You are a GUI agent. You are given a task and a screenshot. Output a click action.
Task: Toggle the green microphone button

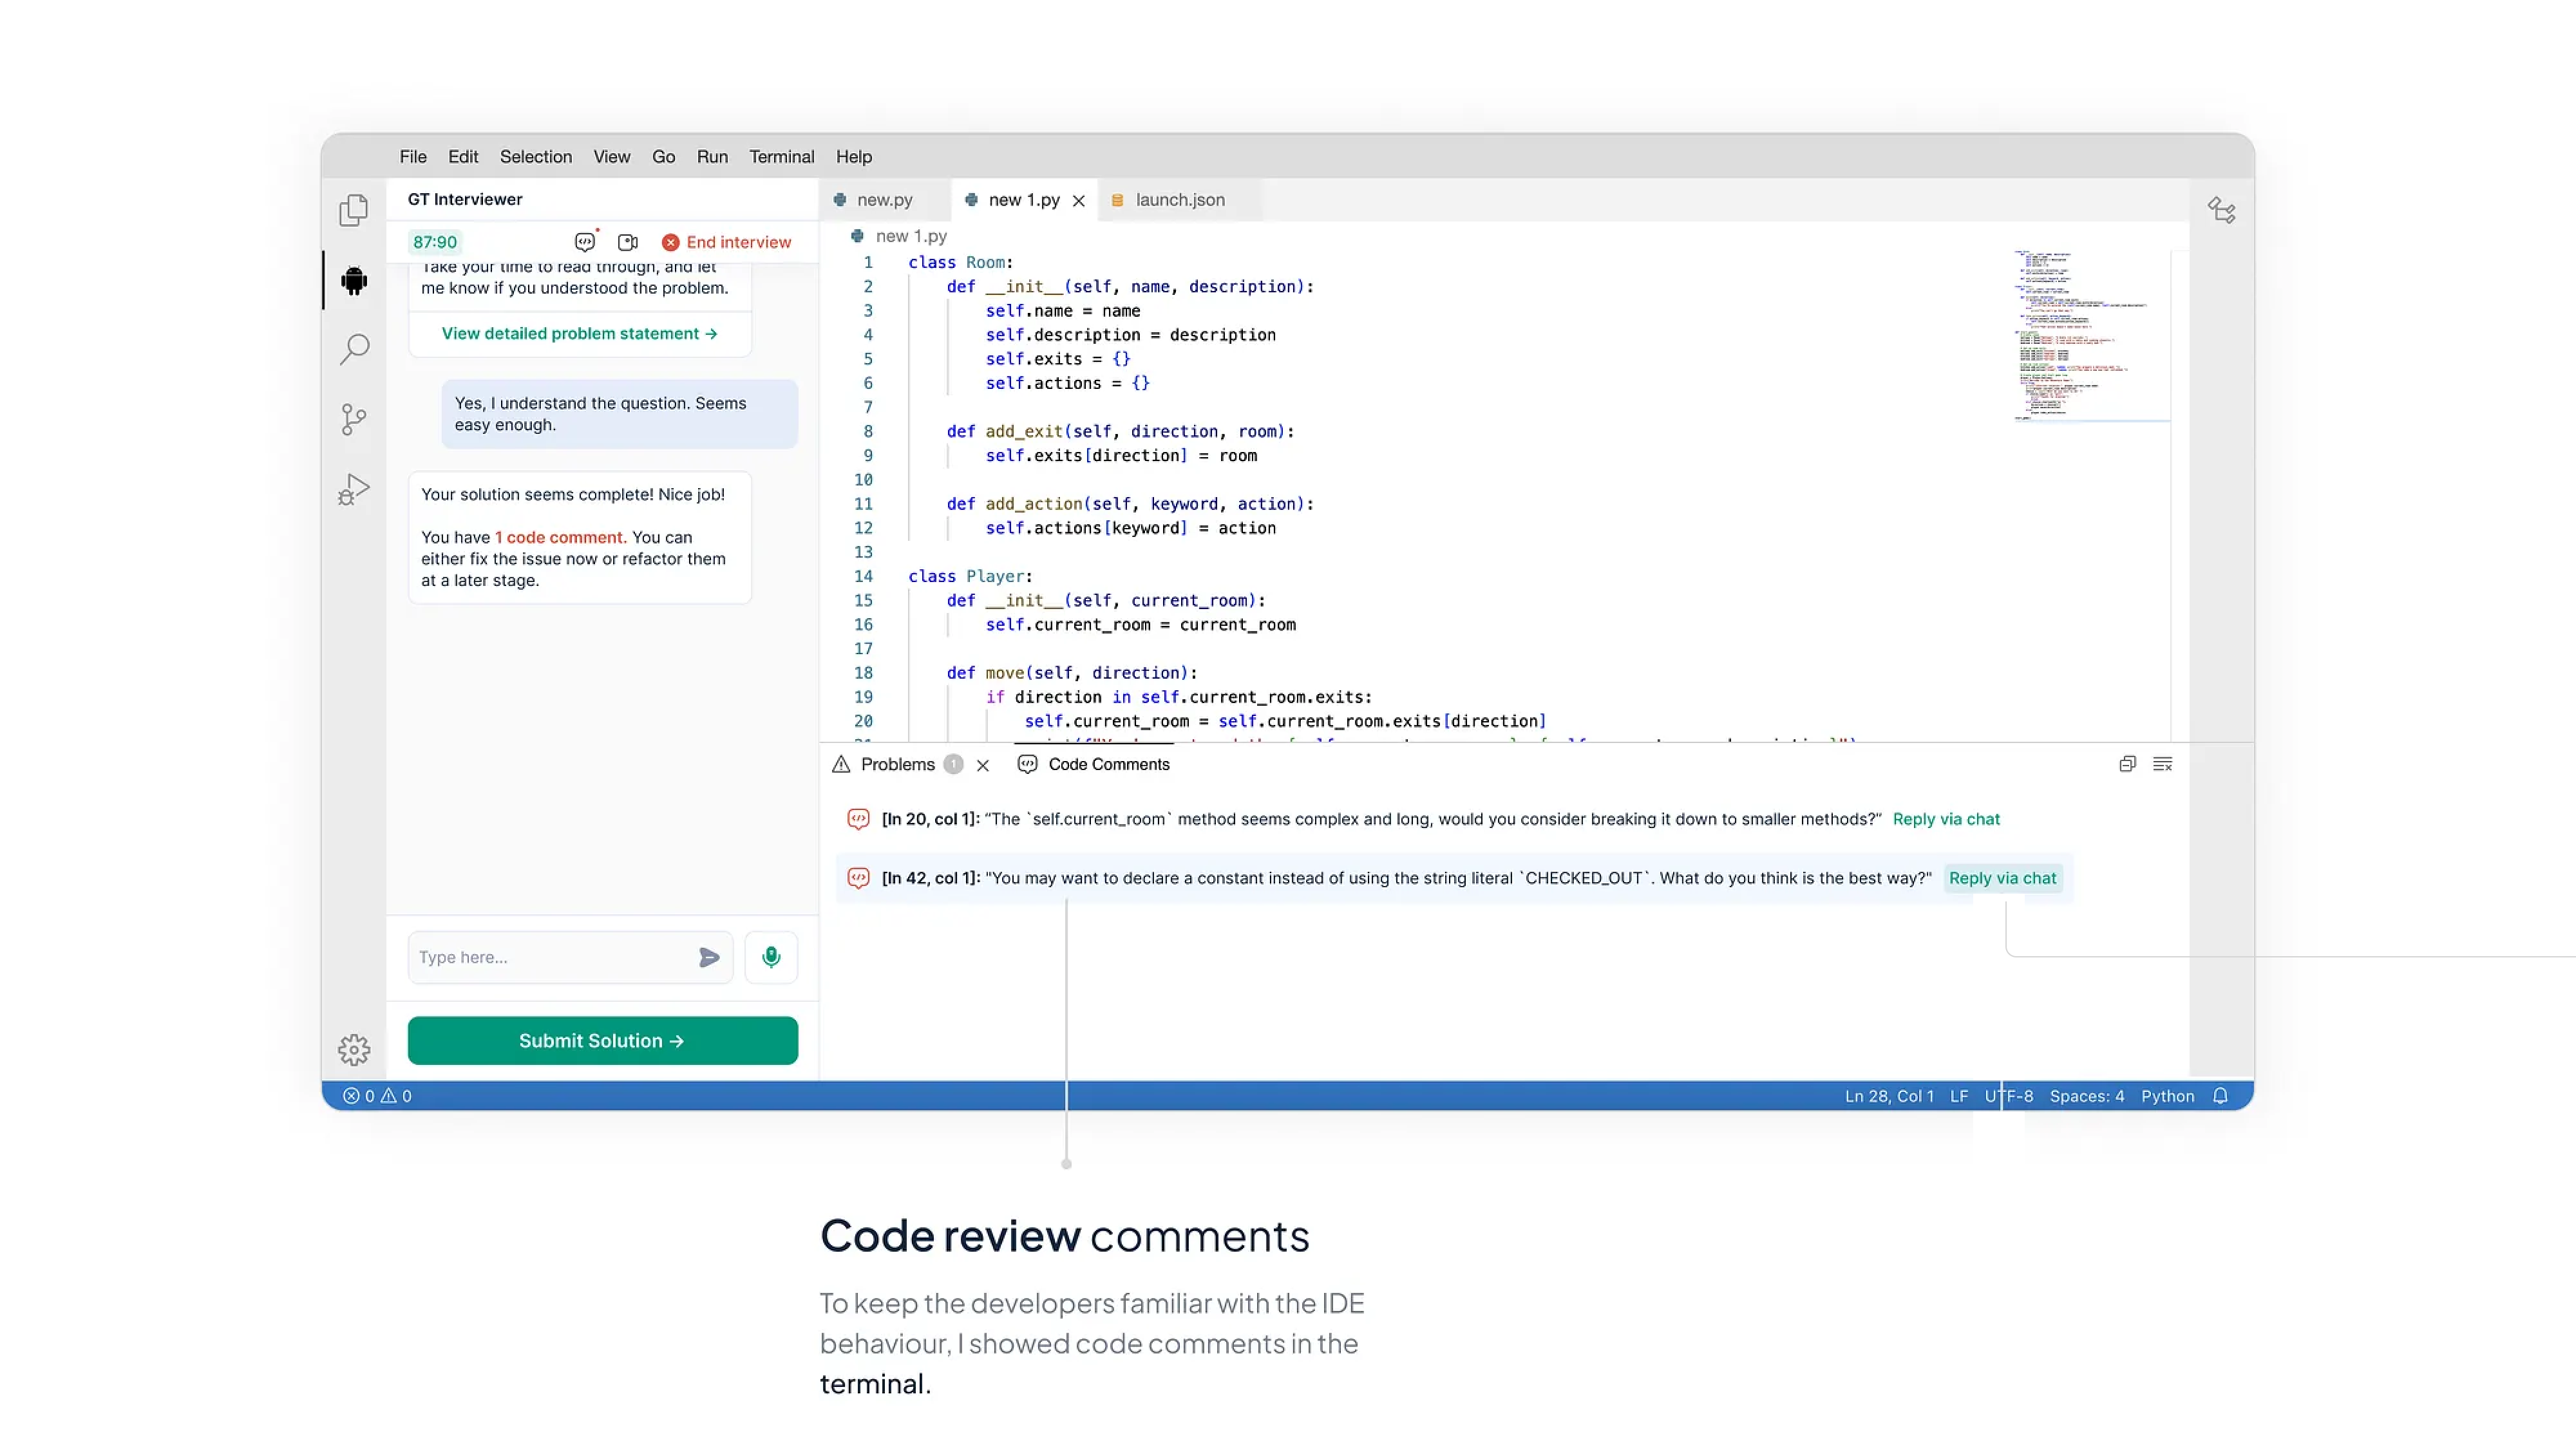pyautogui.click(x=771, y=957)
